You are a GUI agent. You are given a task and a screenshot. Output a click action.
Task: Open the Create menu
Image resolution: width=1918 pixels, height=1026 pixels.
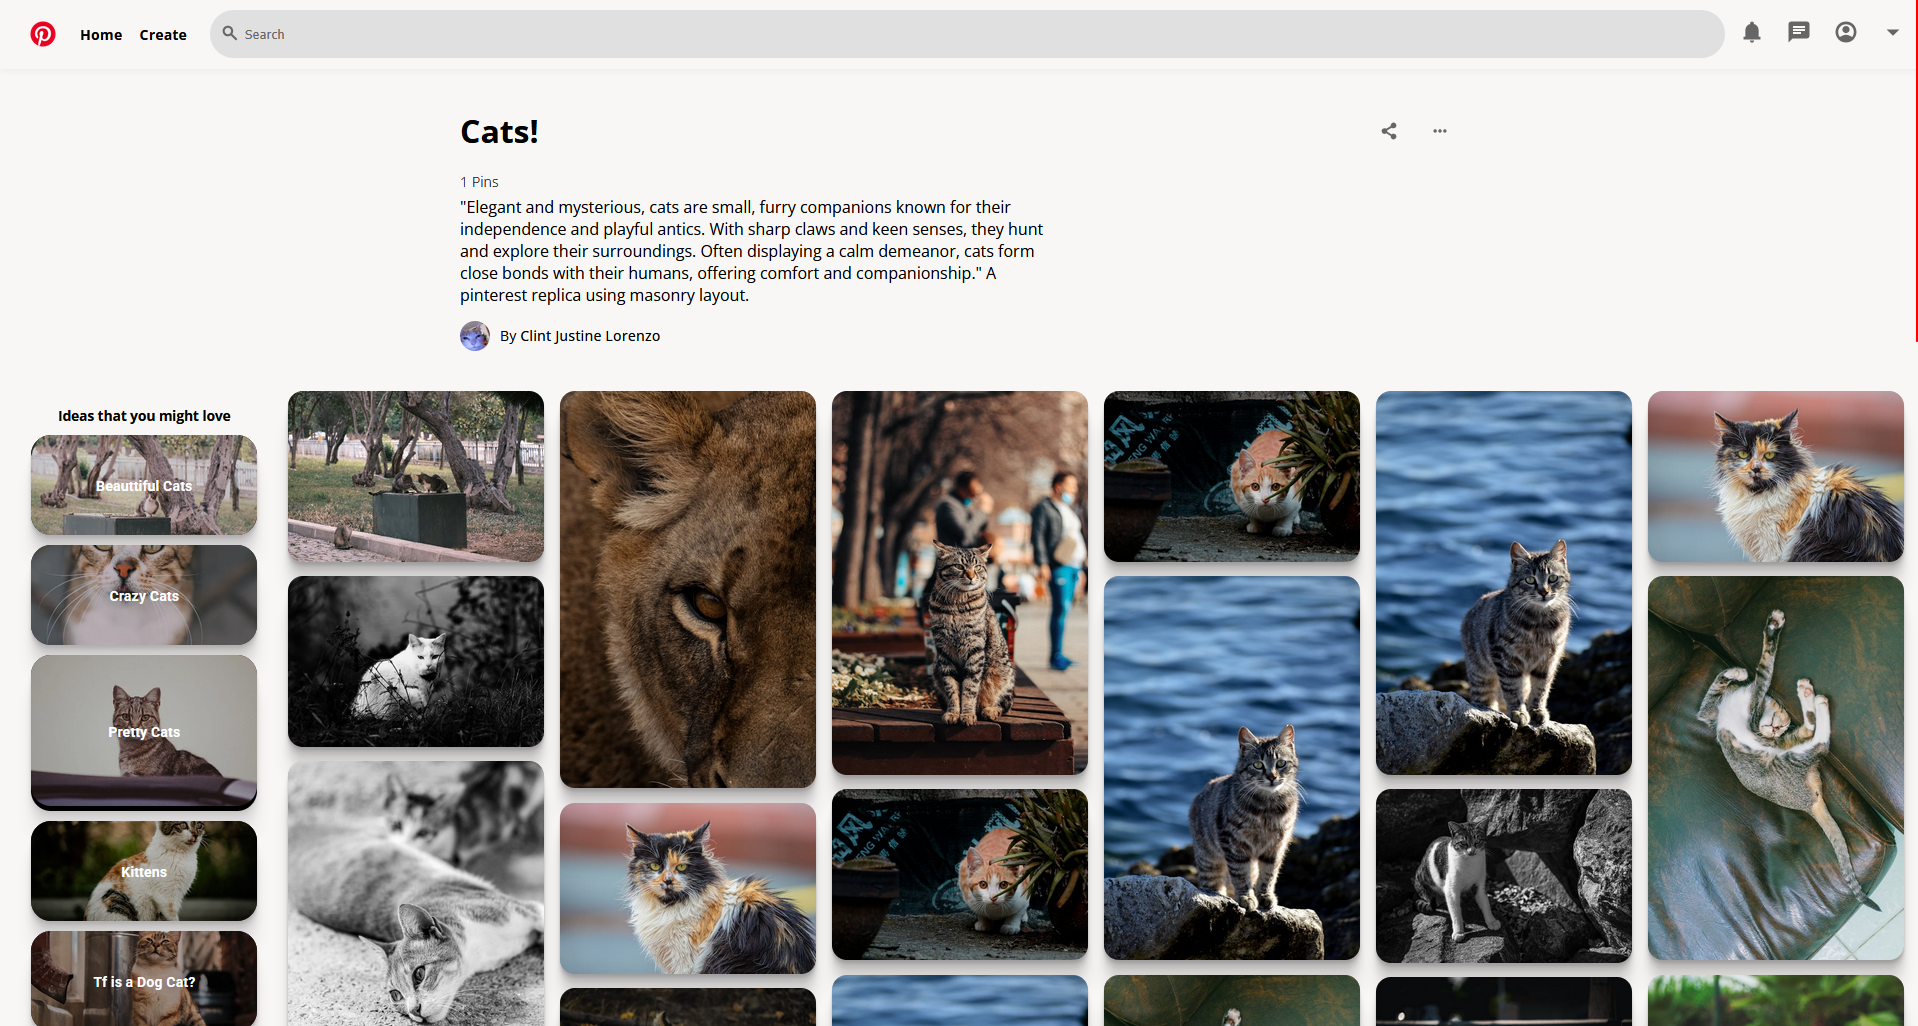[162, 34]
